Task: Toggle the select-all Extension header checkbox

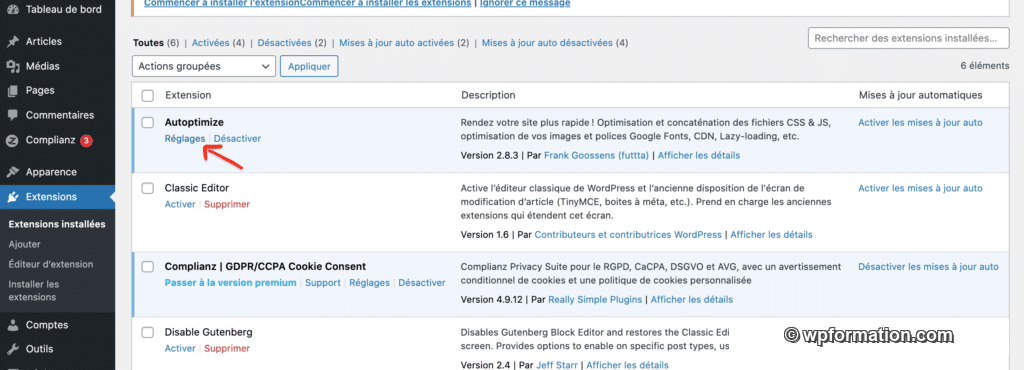Action: (x=148, y=95)
